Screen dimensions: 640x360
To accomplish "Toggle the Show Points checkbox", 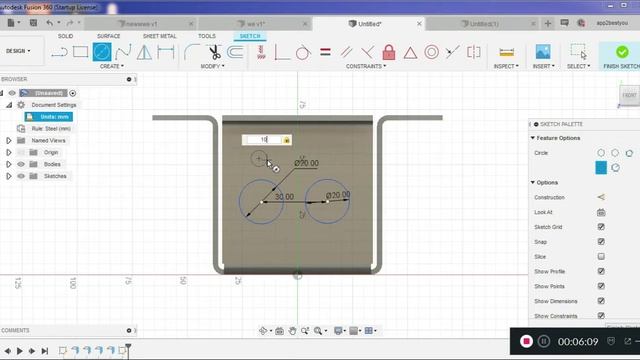I will [x=601, y=286].
